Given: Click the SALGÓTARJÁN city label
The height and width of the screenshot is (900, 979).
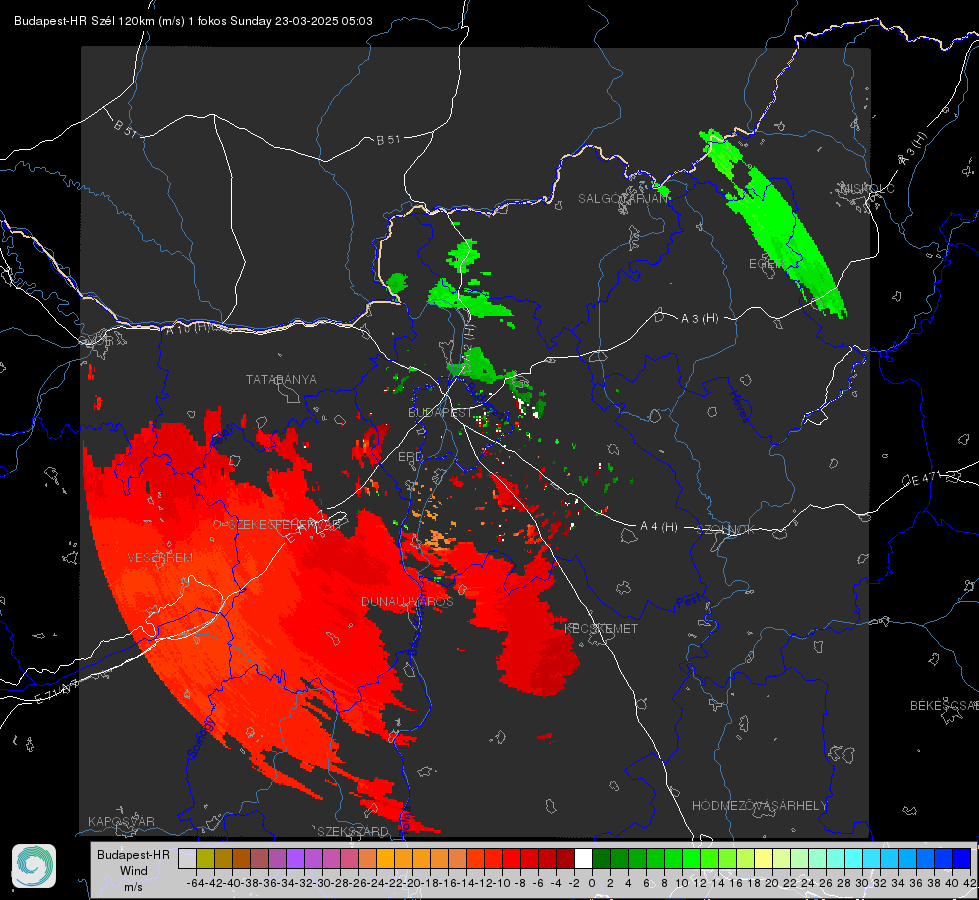Looking at the screenshot, I should point(623,199).
